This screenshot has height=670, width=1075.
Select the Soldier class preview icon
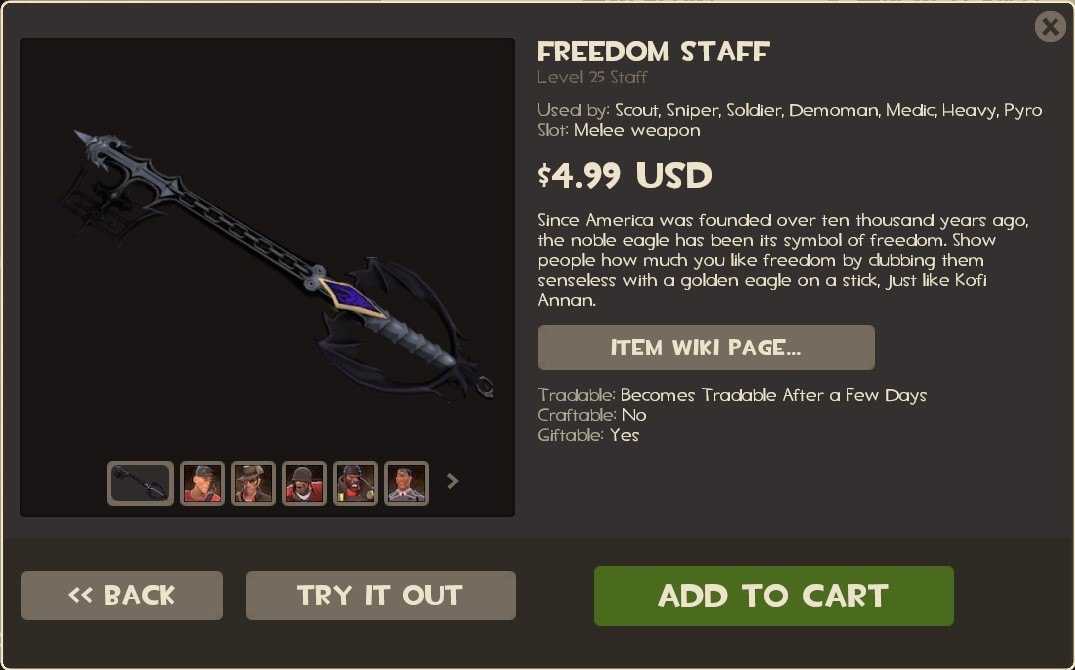304,483
